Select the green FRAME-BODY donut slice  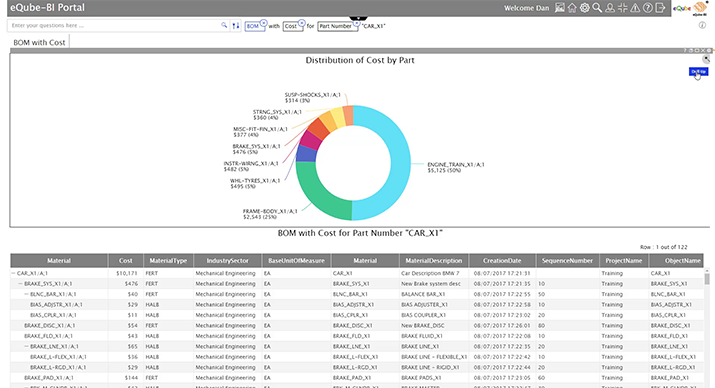[x=319, y=196]
